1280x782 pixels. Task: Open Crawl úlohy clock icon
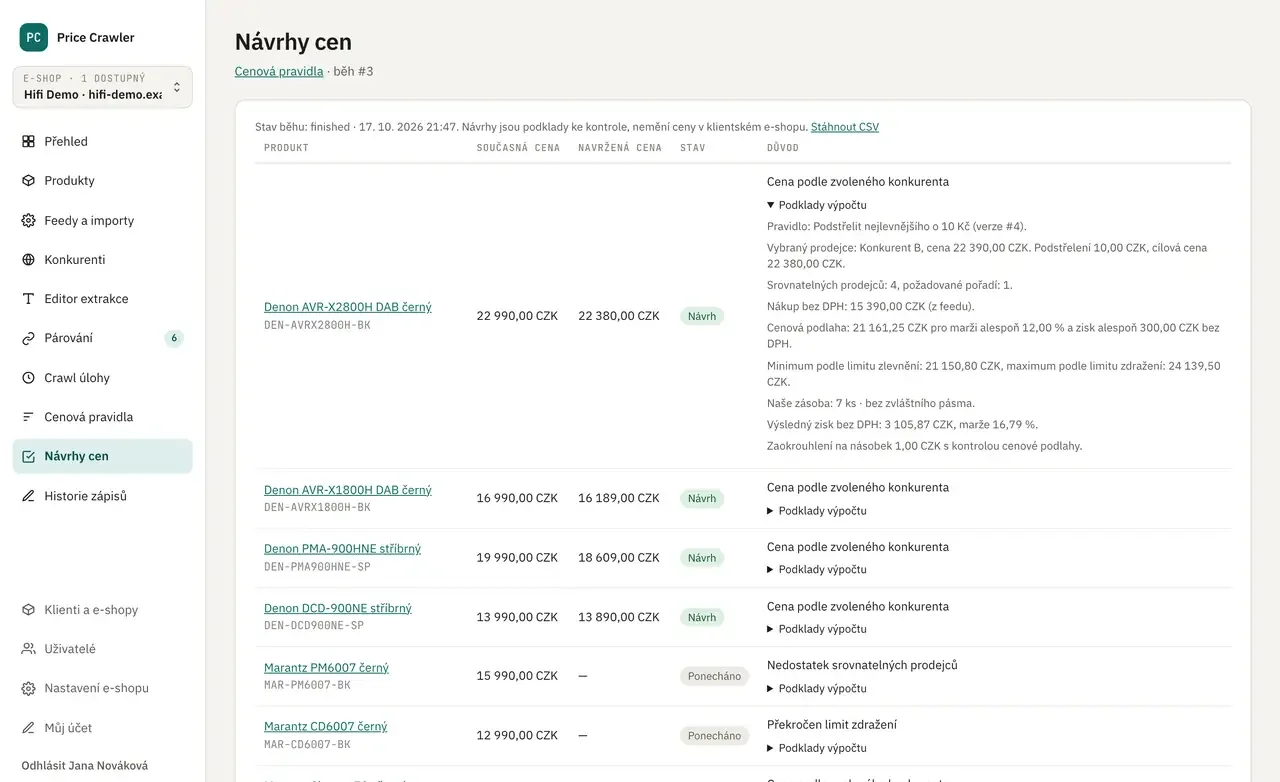[28, 378]
